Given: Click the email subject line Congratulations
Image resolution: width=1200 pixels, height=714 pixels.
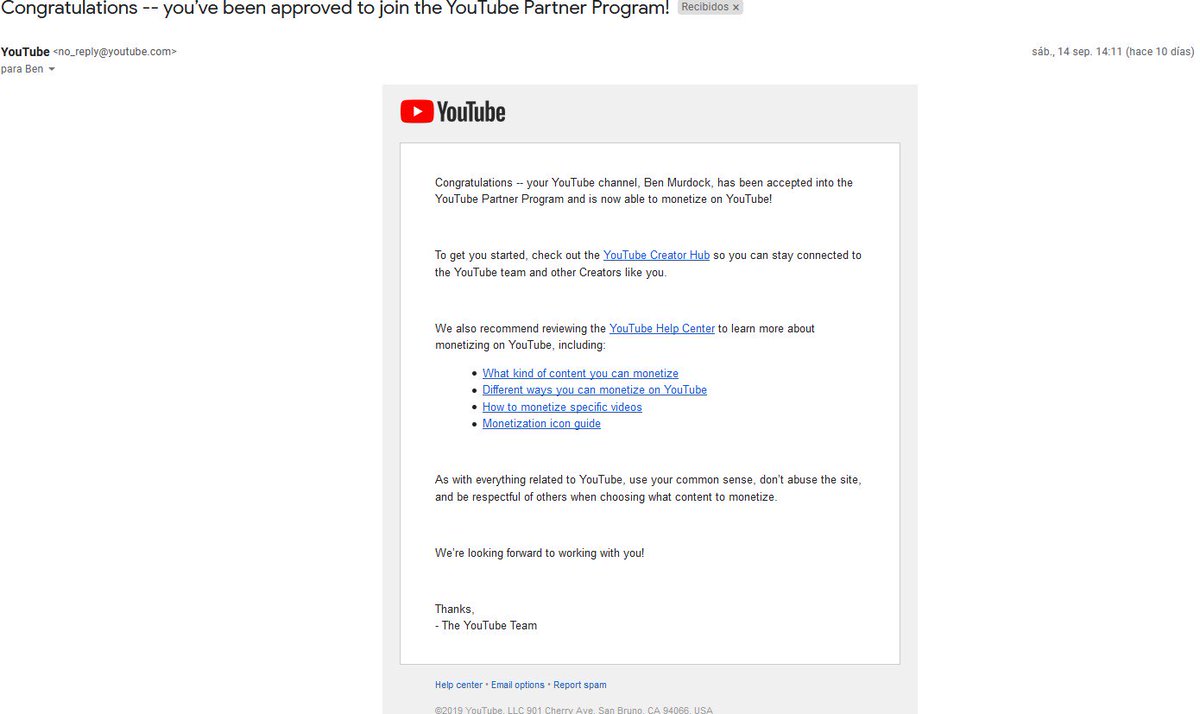Looking at the screenshot, I should pyautogui.click(x=334, y=9).
